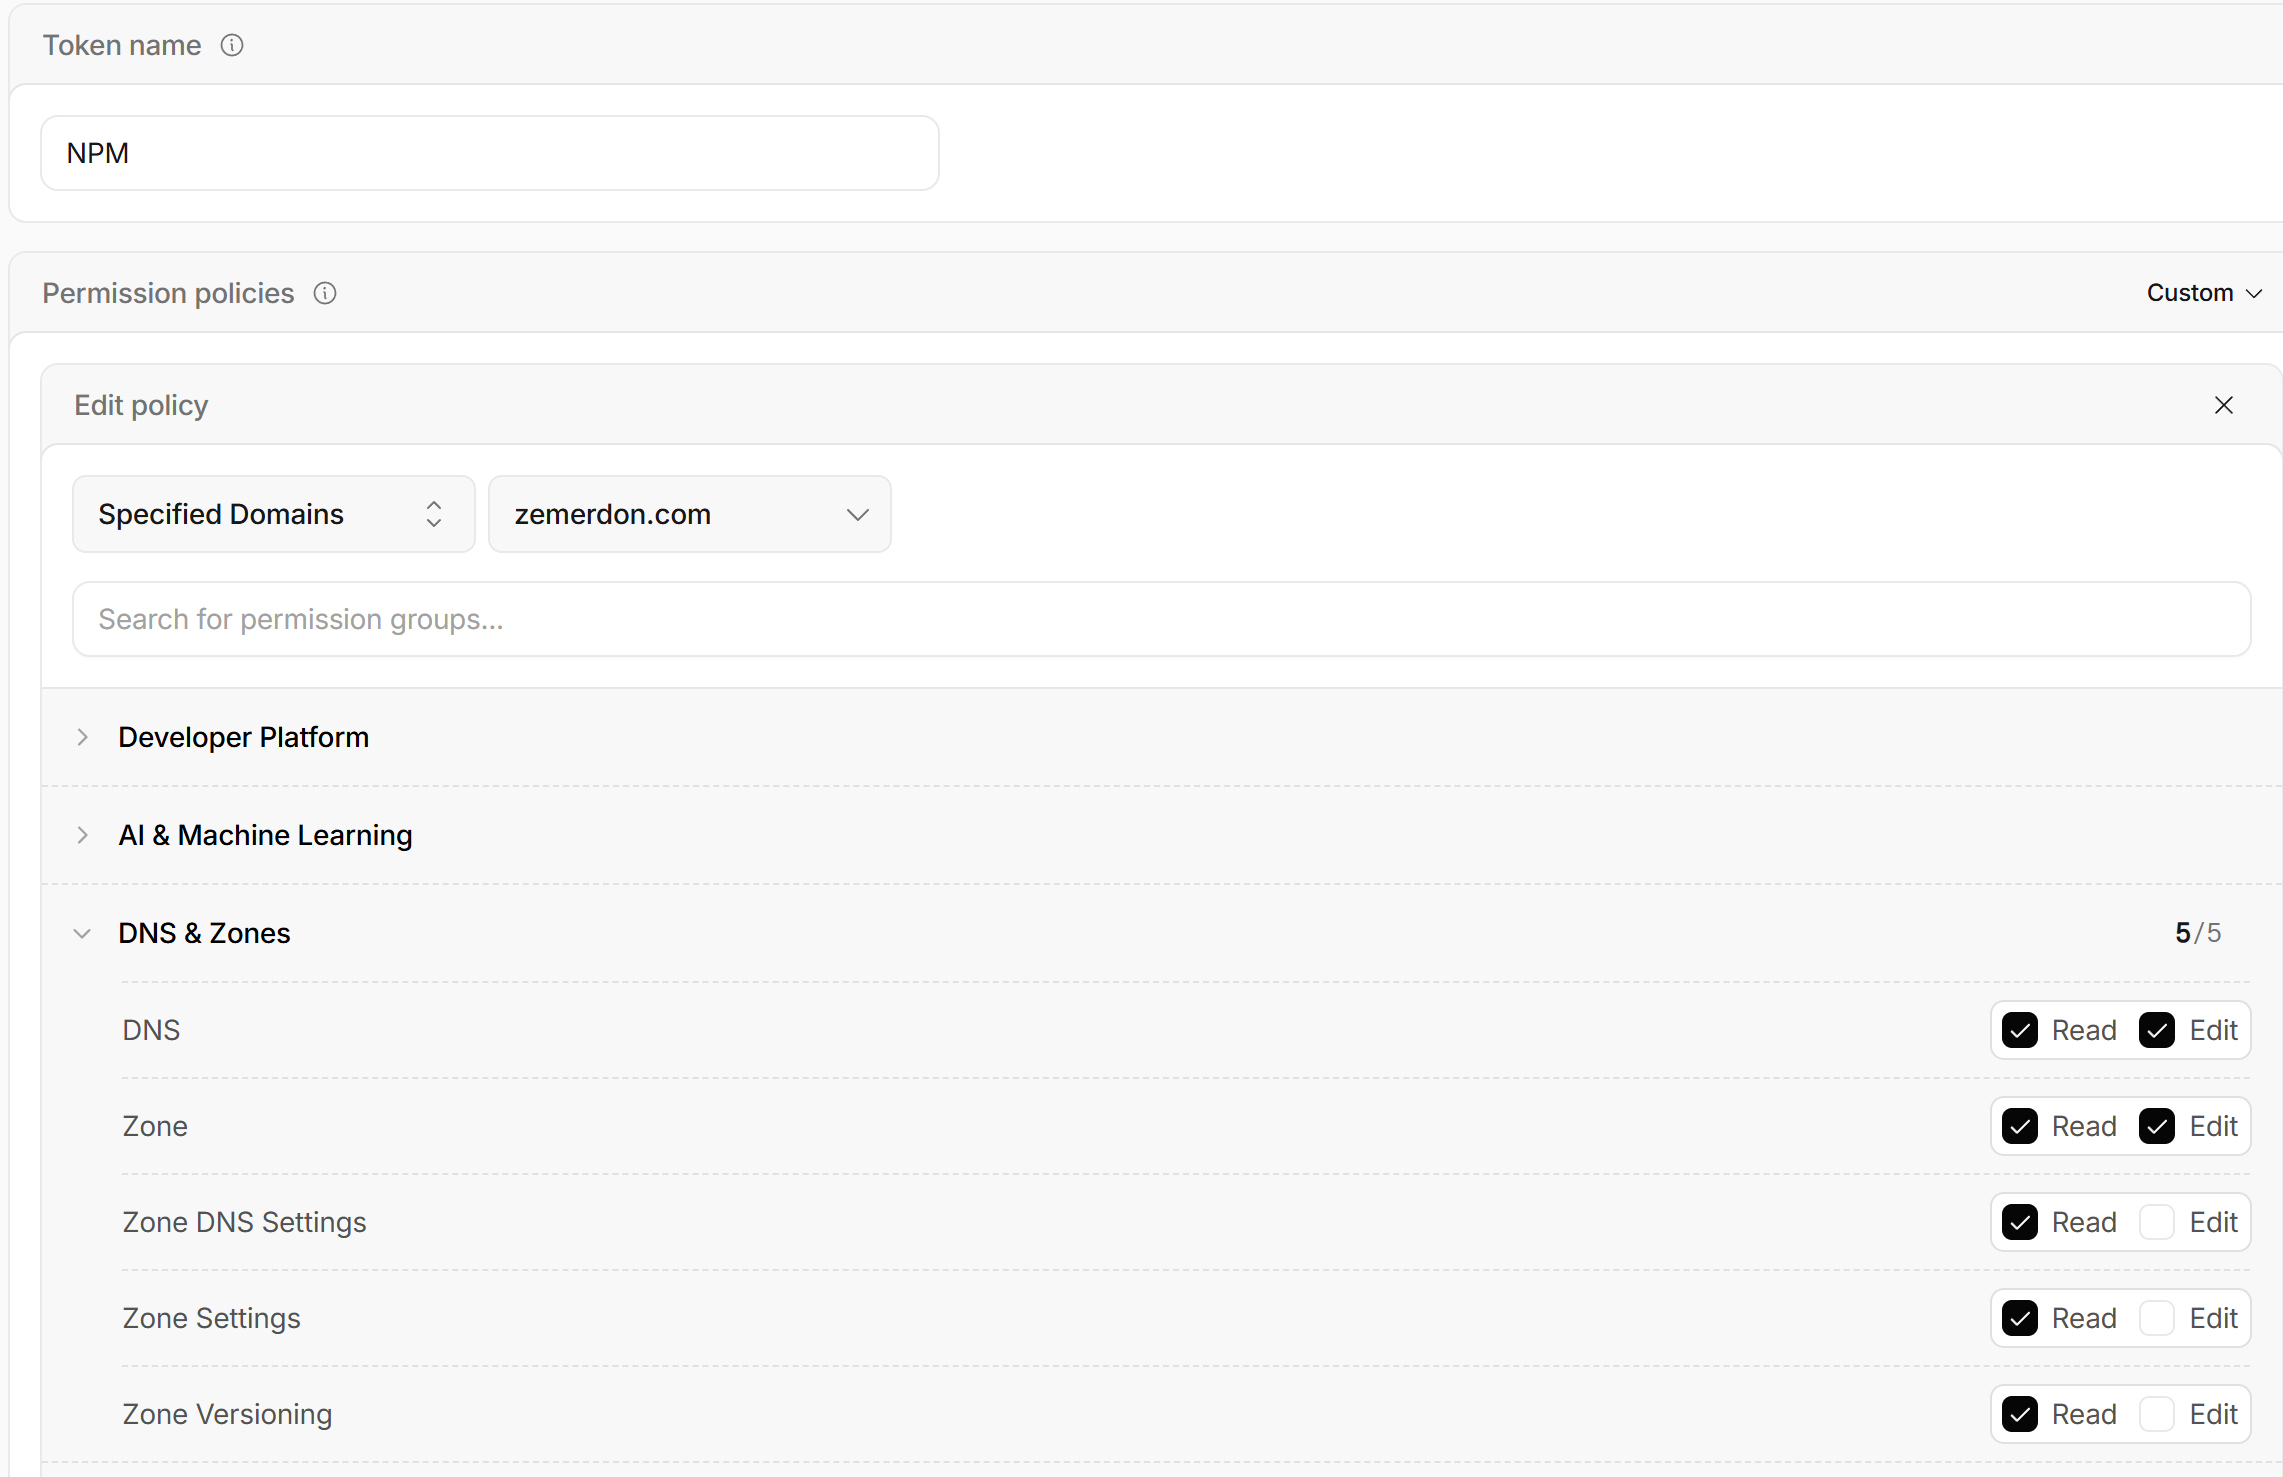This screenshot has width=2283, height=1477.
Task: Click the Token name info icon
Action: pos(232,45)
